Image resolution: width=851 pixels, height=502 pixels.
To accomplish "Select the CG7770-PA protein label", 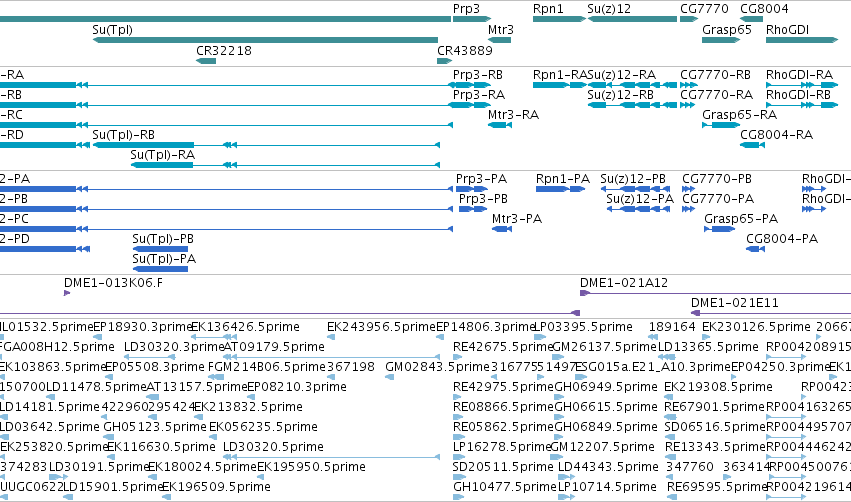I will pos(718,199).
